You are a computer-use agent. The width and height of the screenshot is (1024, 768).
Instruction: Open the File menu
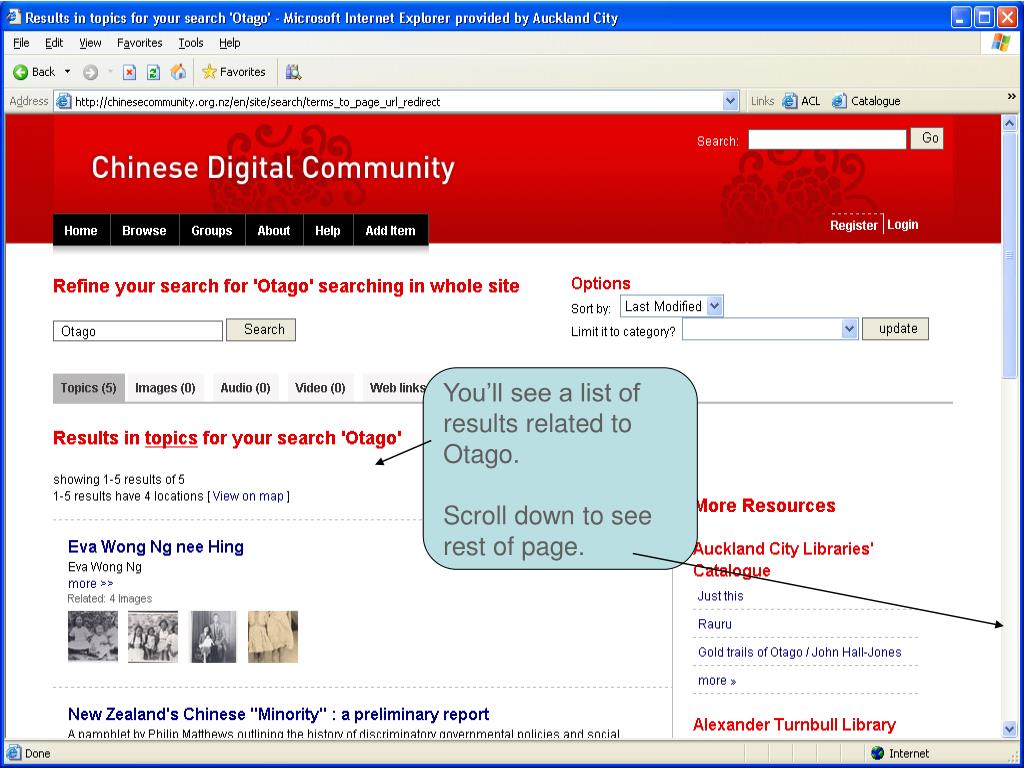click(x=21, y=43)
